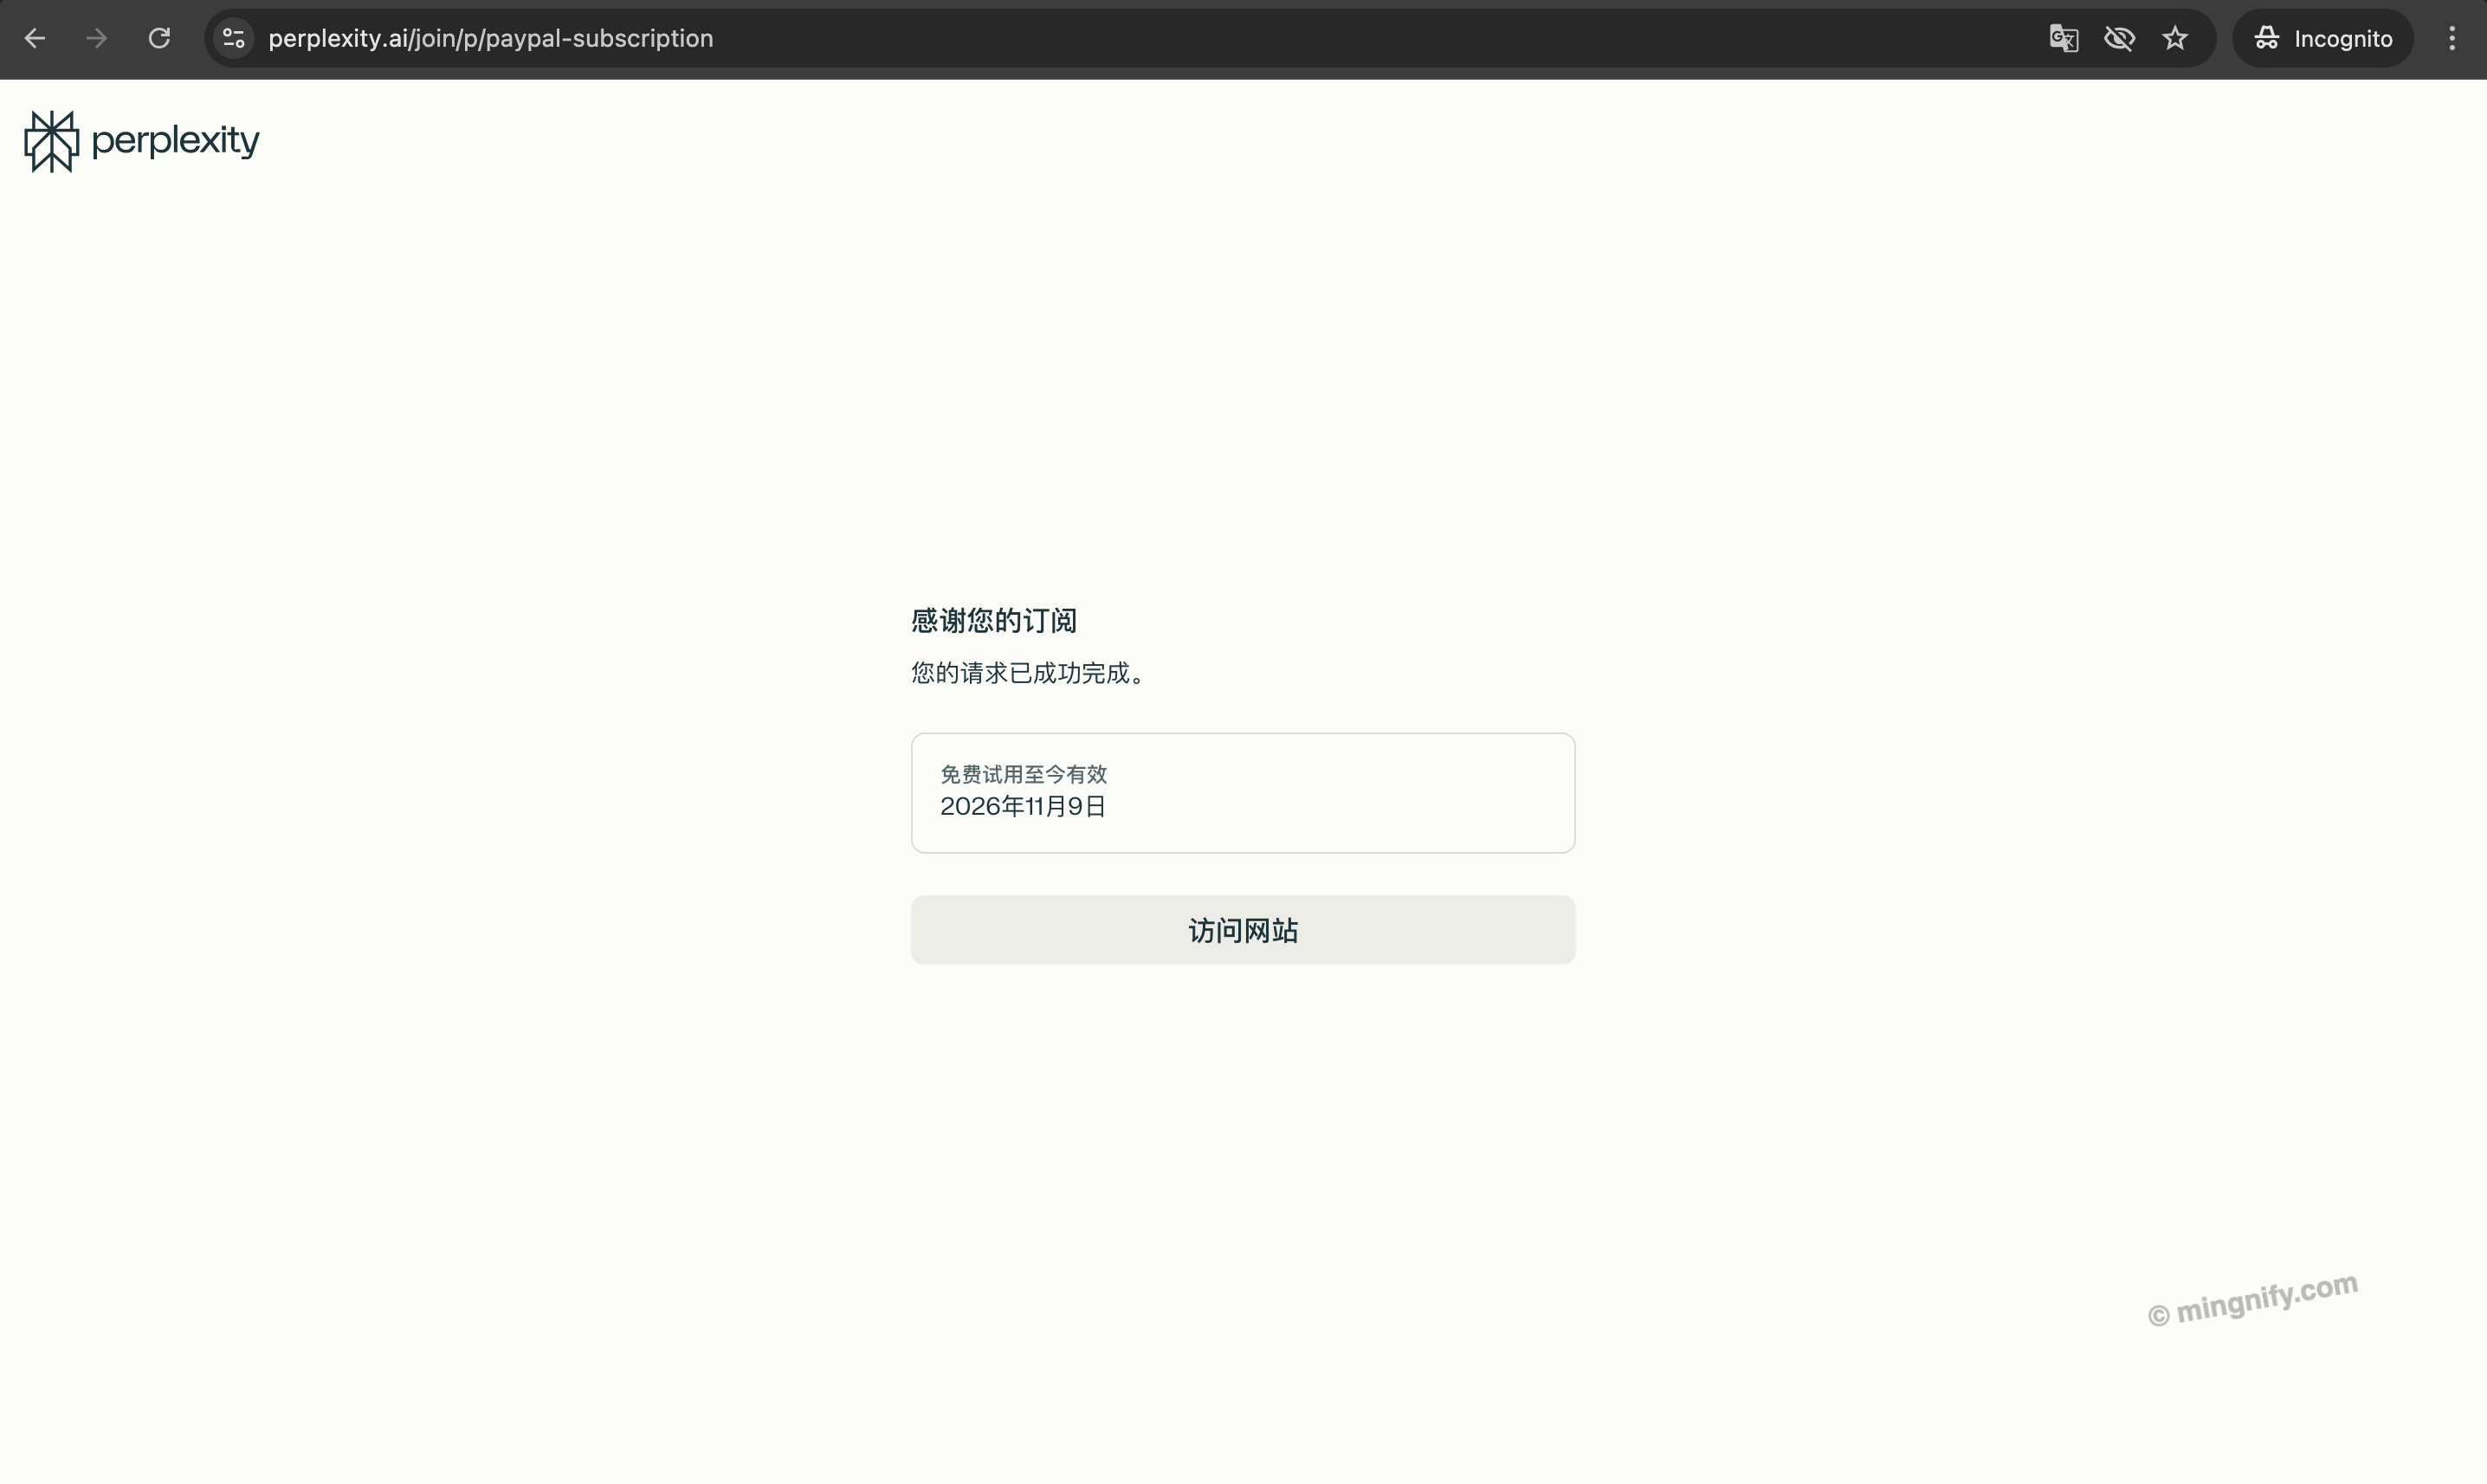2487x1484 pixels.
Task: Click the 访问网站 button
Action: click(x=1242, y=929)
